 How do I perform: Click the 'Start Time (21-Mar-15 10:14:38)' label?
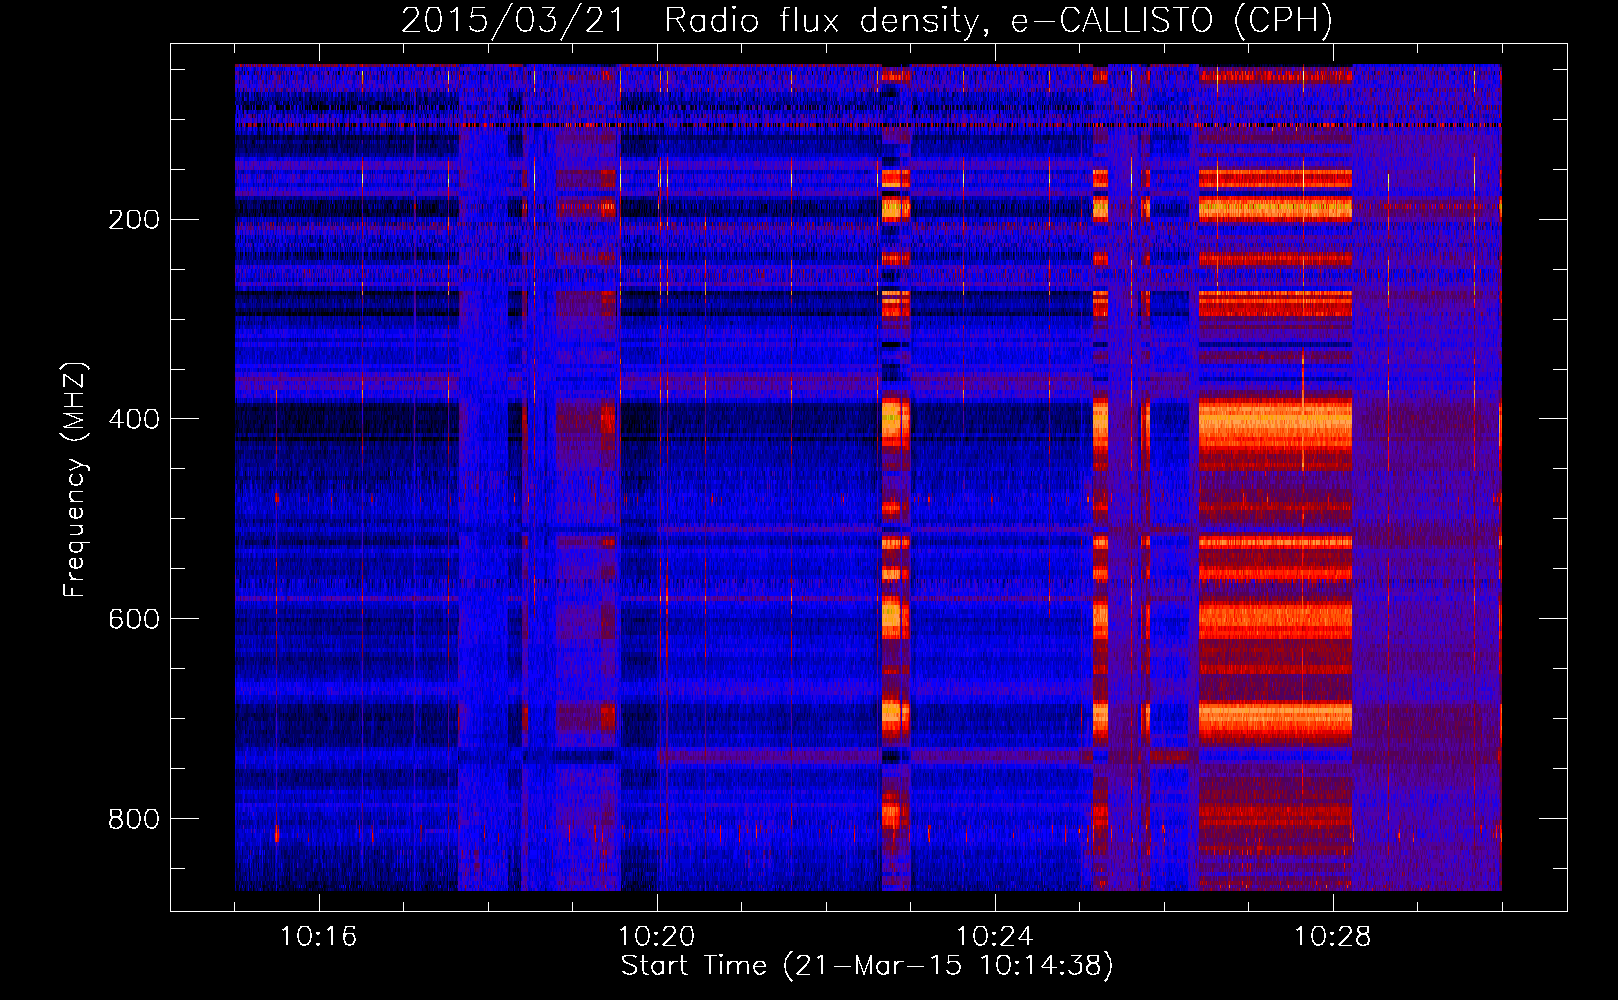pyautogui.click(x=867, y=966)
